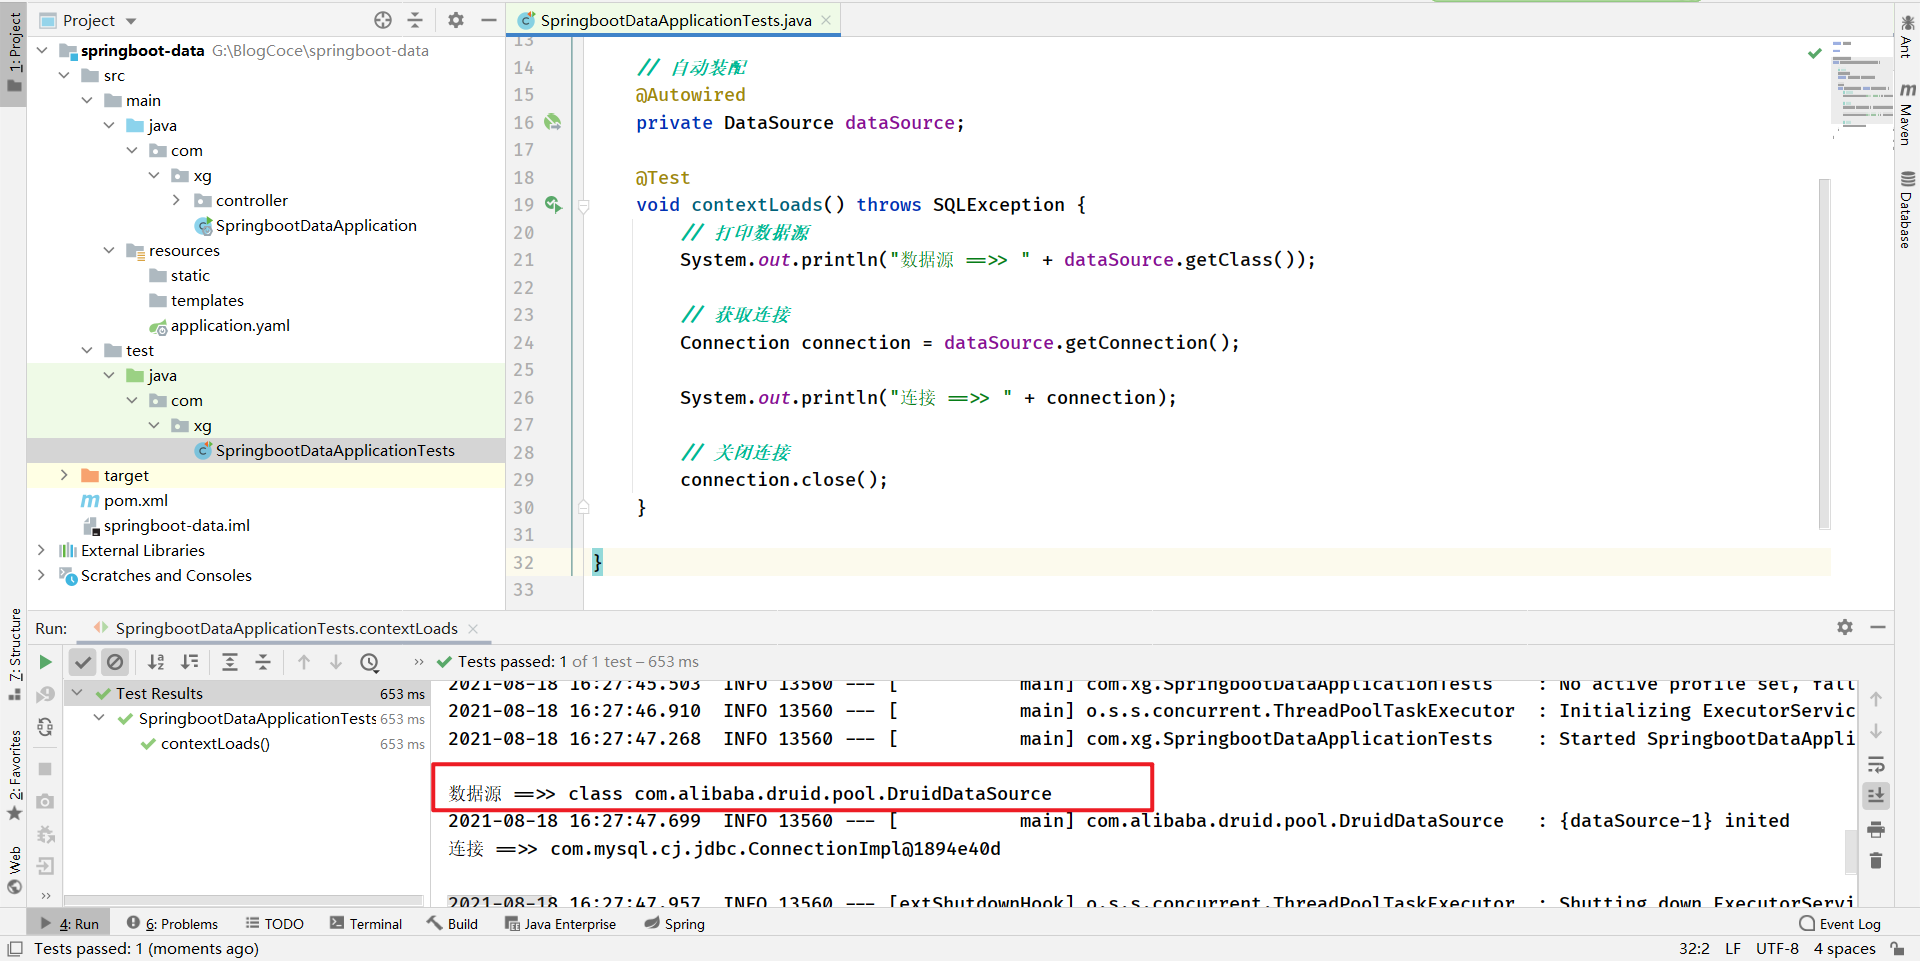Stop the running process

[x=45, y=769]
